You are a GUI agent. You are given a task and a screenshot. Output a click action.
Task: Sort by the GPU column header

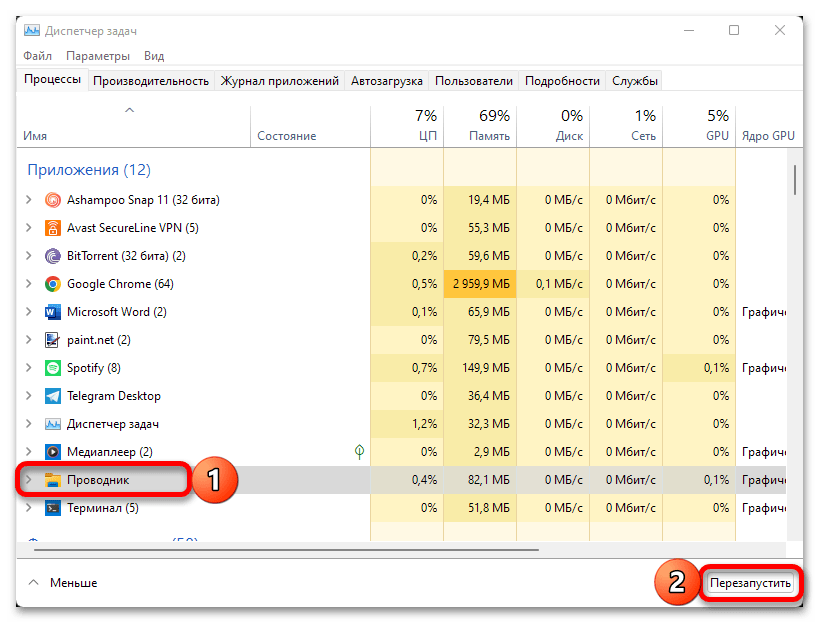(699, 126)
